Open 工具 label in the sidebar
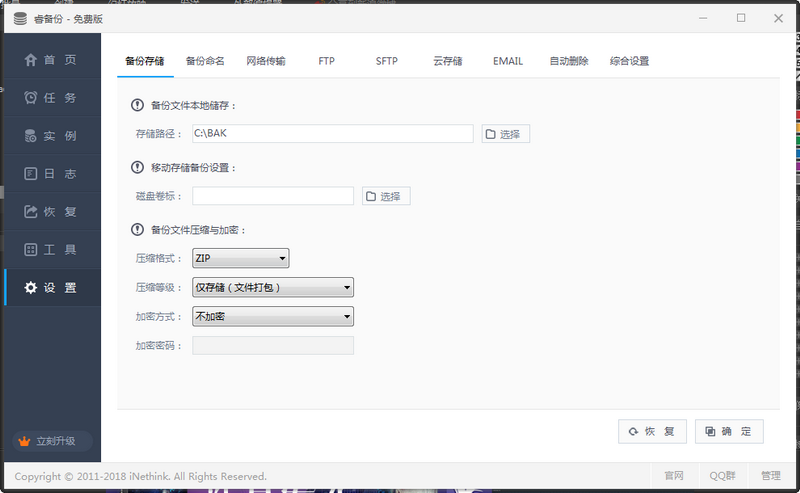The width and height of the screenshot is (800, 493). (x=60, y=250)
